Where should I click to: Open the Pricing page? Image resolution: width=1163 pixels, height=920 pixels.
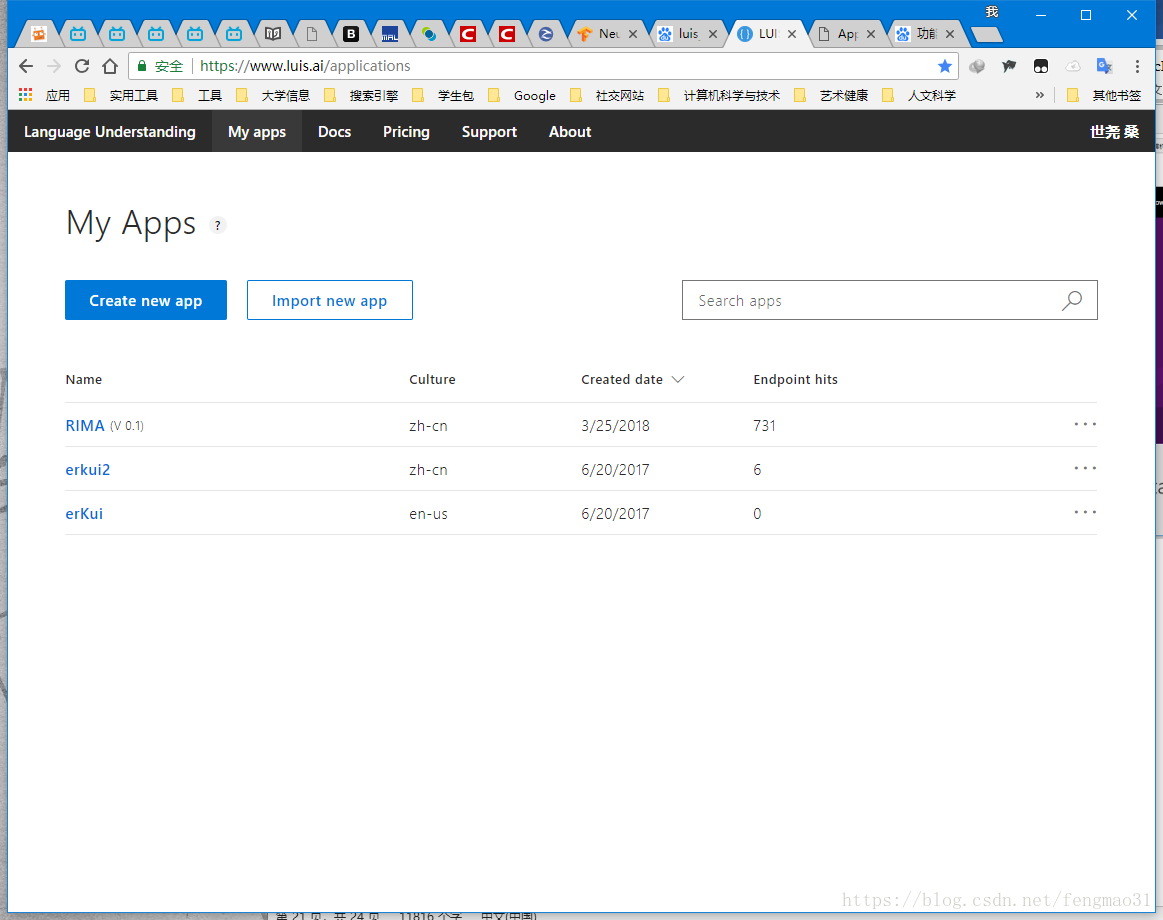tap(406, 131)
